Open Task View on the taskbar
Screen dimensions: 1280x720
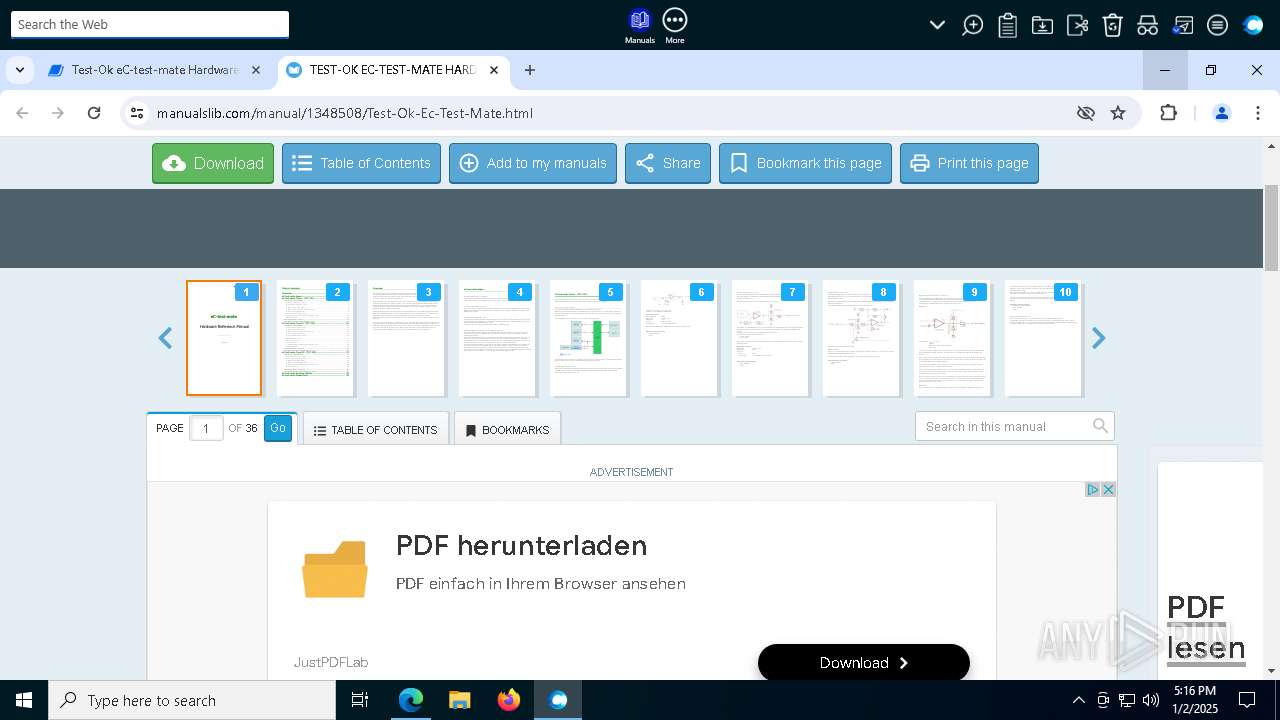(360, 700)
